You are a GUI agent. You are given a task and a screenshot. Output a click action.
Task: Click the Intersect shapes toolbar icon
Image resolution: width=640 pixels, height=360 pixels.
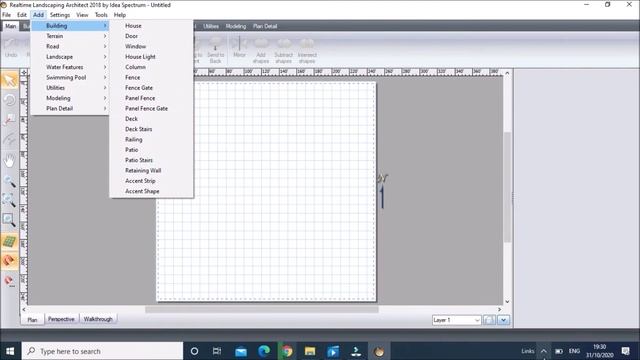(307, 51)
